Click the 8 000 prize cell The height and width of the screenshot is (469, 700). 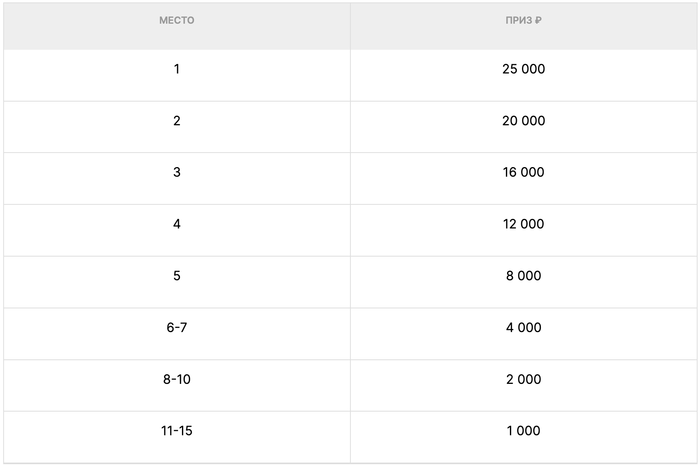click(523, 276)
